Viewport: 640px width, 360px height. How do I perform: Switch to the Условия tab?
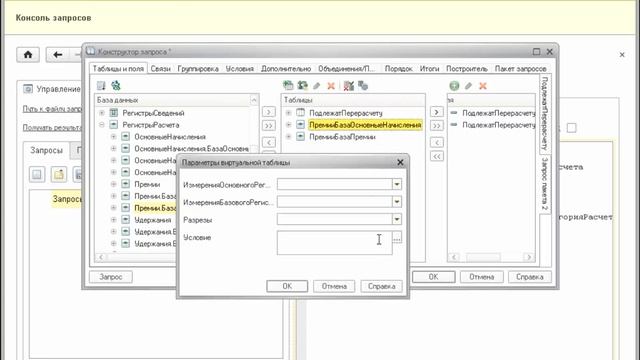coord(240,69)
